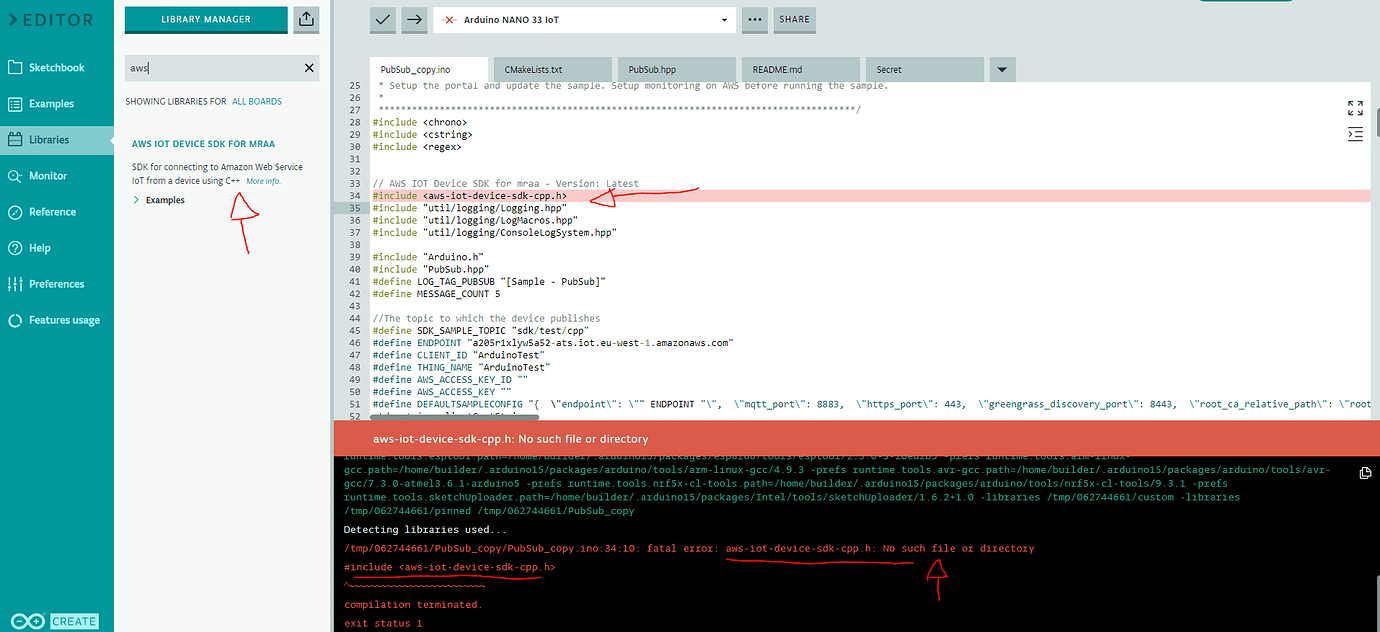Clear the aws library search field
This screenshot has width=1380, height=632.
308,67
